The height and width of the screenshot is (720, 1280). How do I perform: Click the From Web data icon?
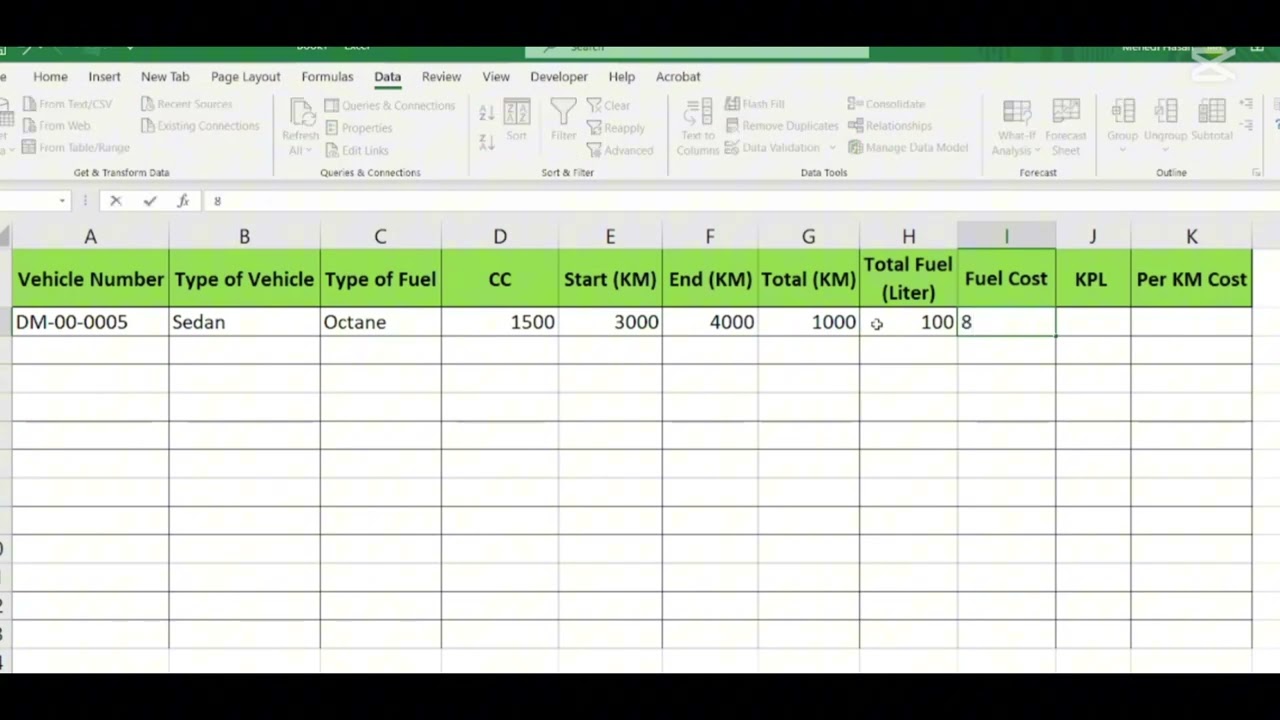pos(30,126)
